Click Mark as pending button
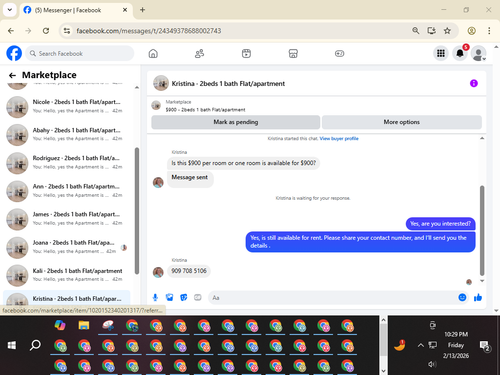 [236, 122]
